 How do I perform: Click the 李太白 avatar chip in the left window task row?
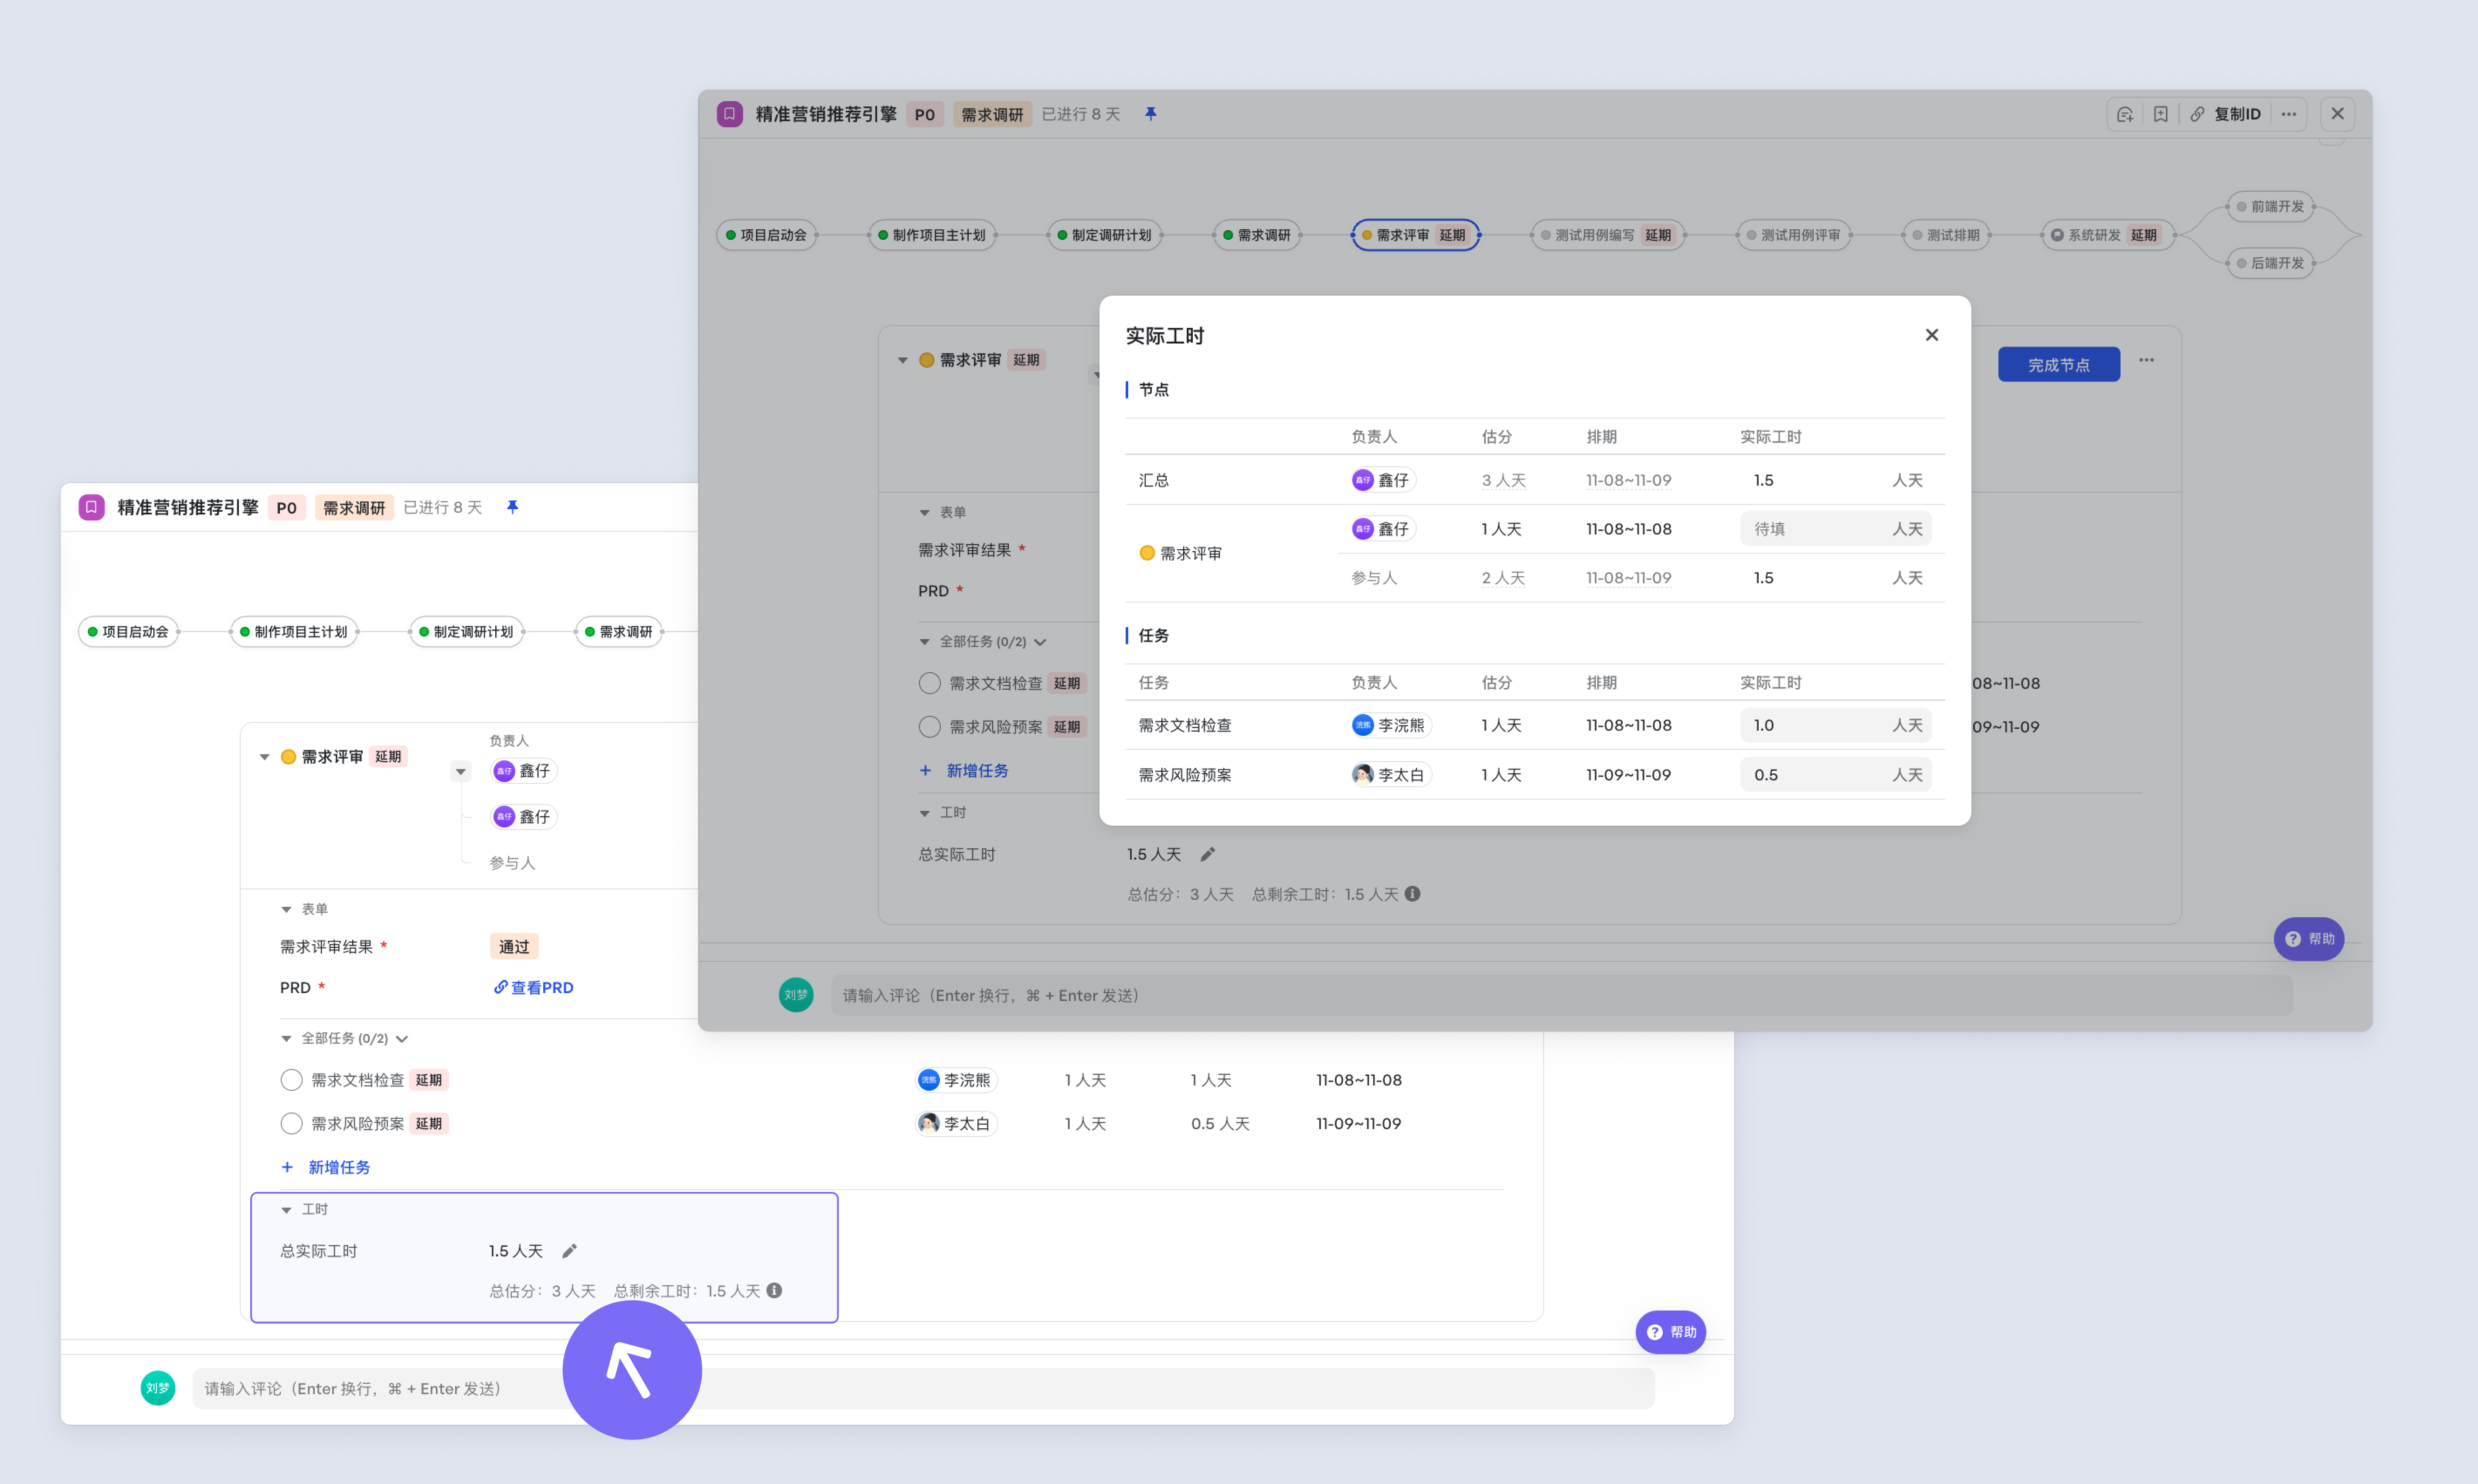click(x=956, y=1124)
